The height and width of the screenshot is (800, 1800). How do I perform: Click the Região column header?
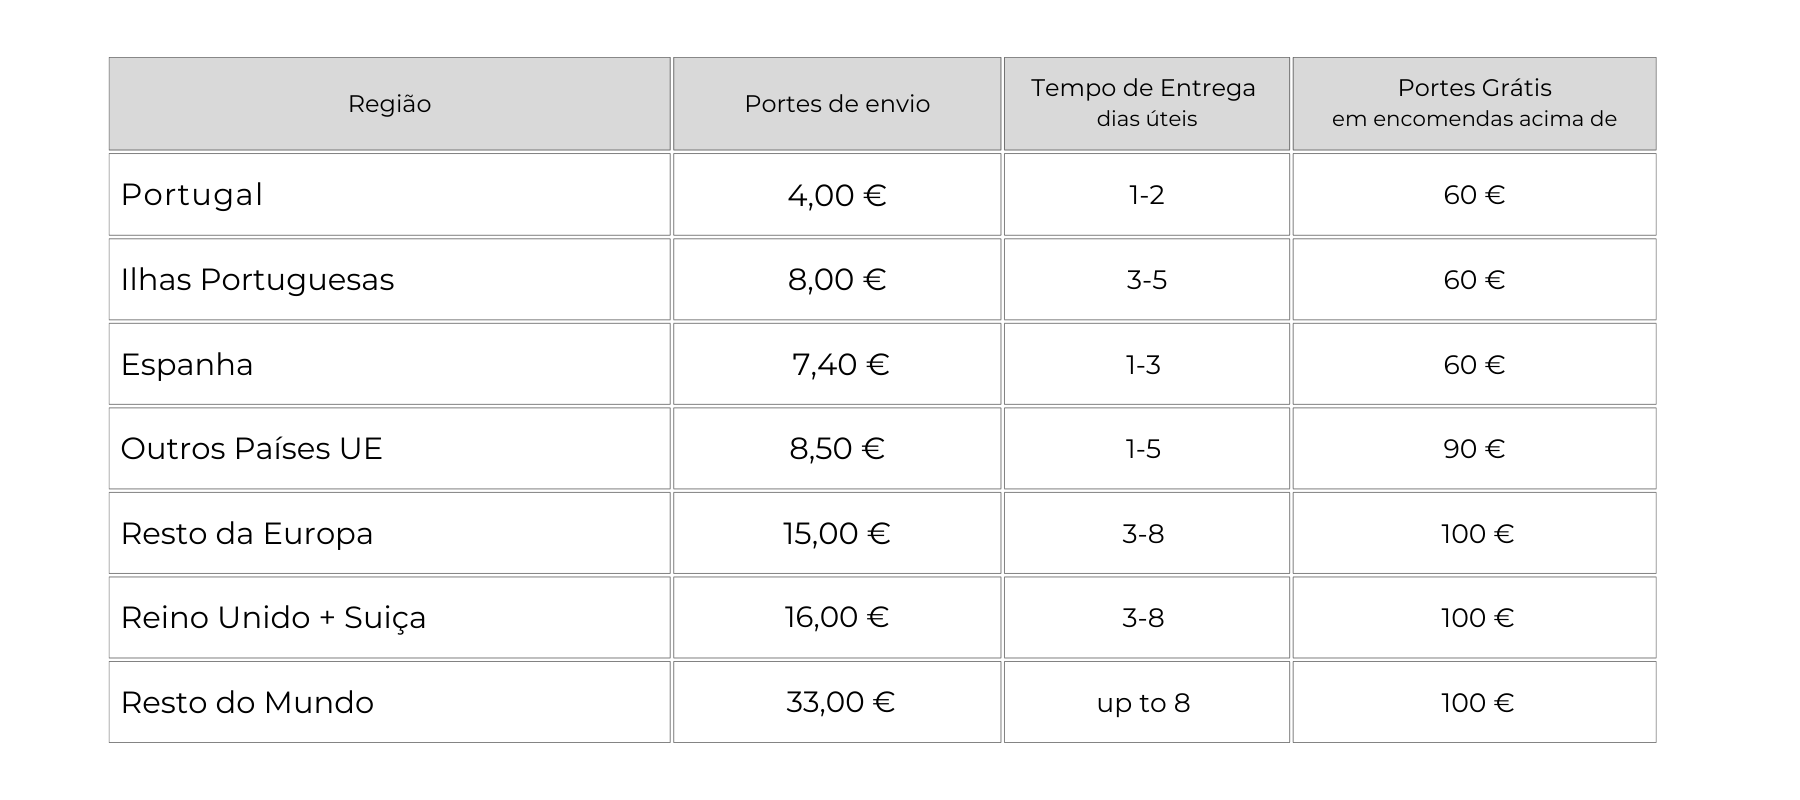[x=389, y=104]
